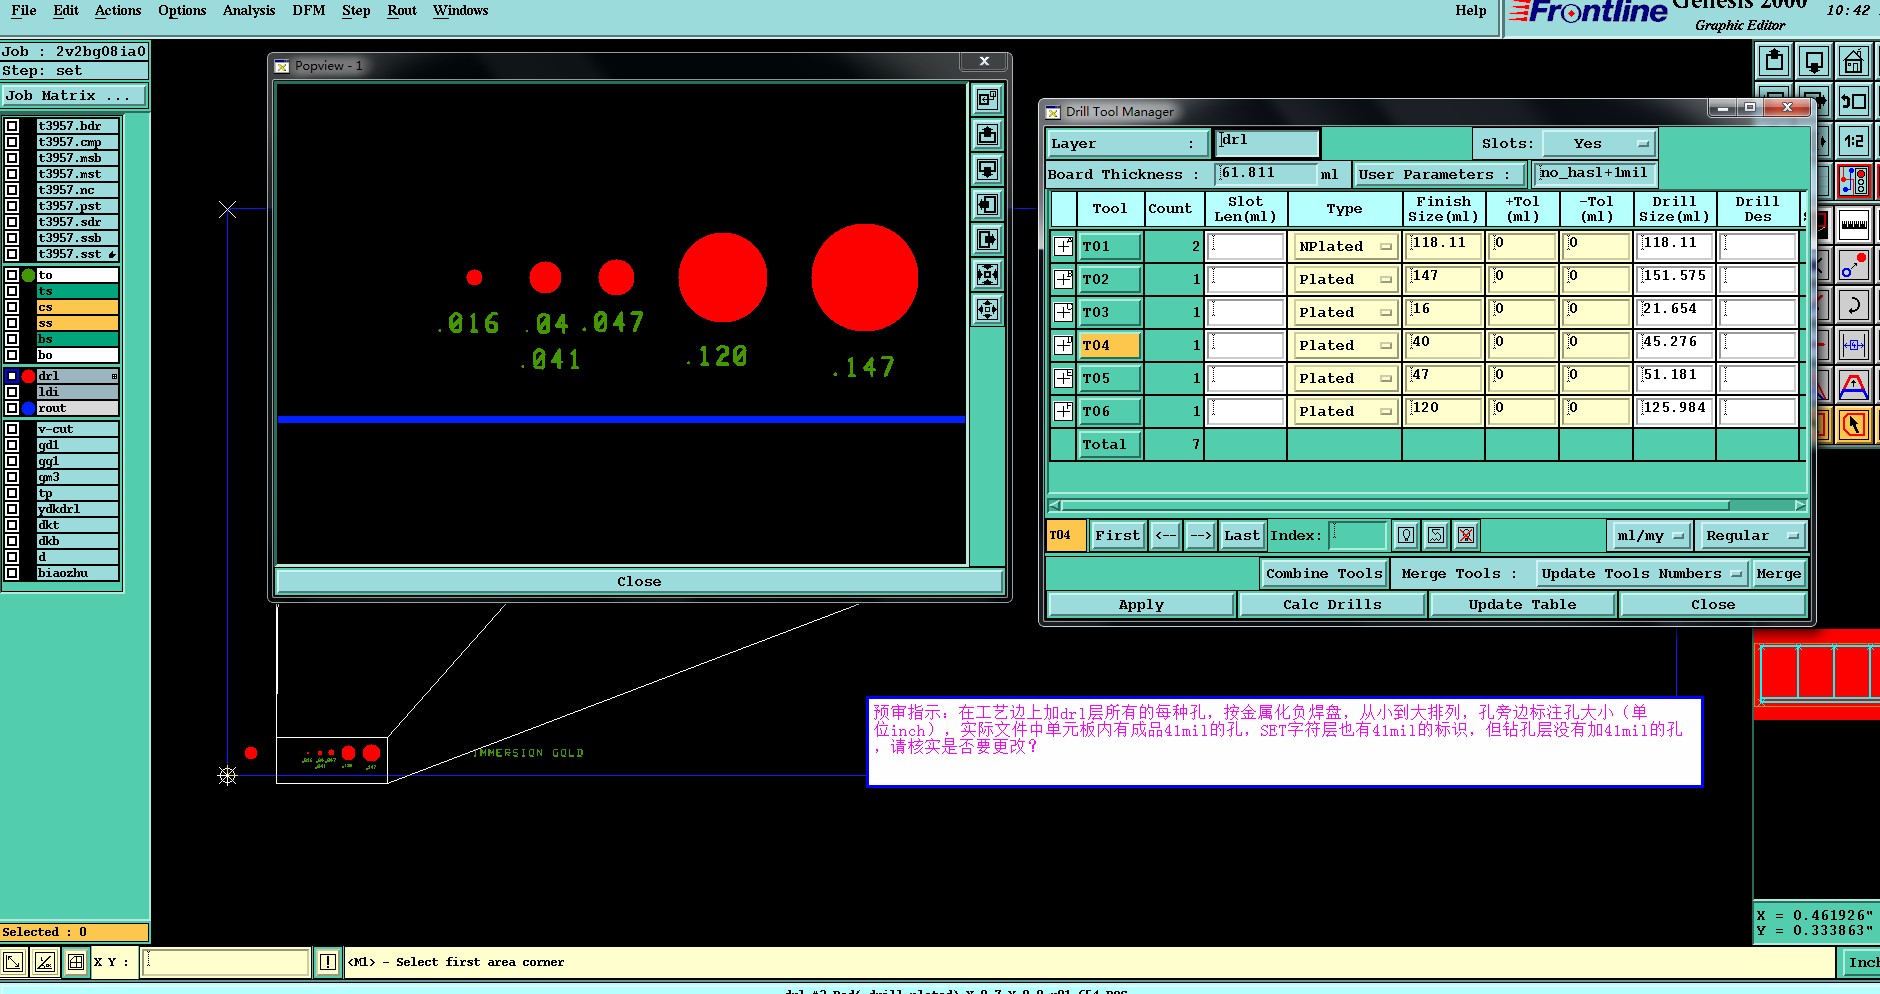
Task: Open Type dropdown for tool T01
Action: pyautogui.click(x=1345, y=246)
